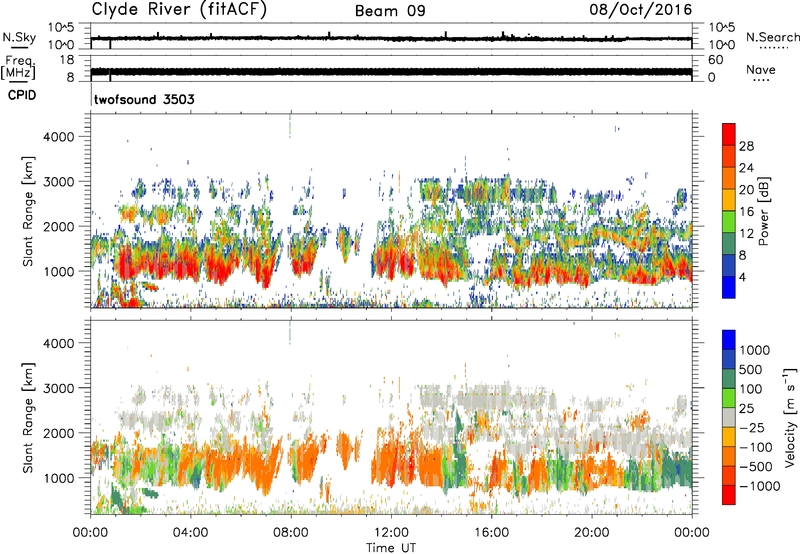Viewport: 800px width, 554px height.
Task: Click the dark blue top of the velocity colorbar
Action: tap(729, 340)
